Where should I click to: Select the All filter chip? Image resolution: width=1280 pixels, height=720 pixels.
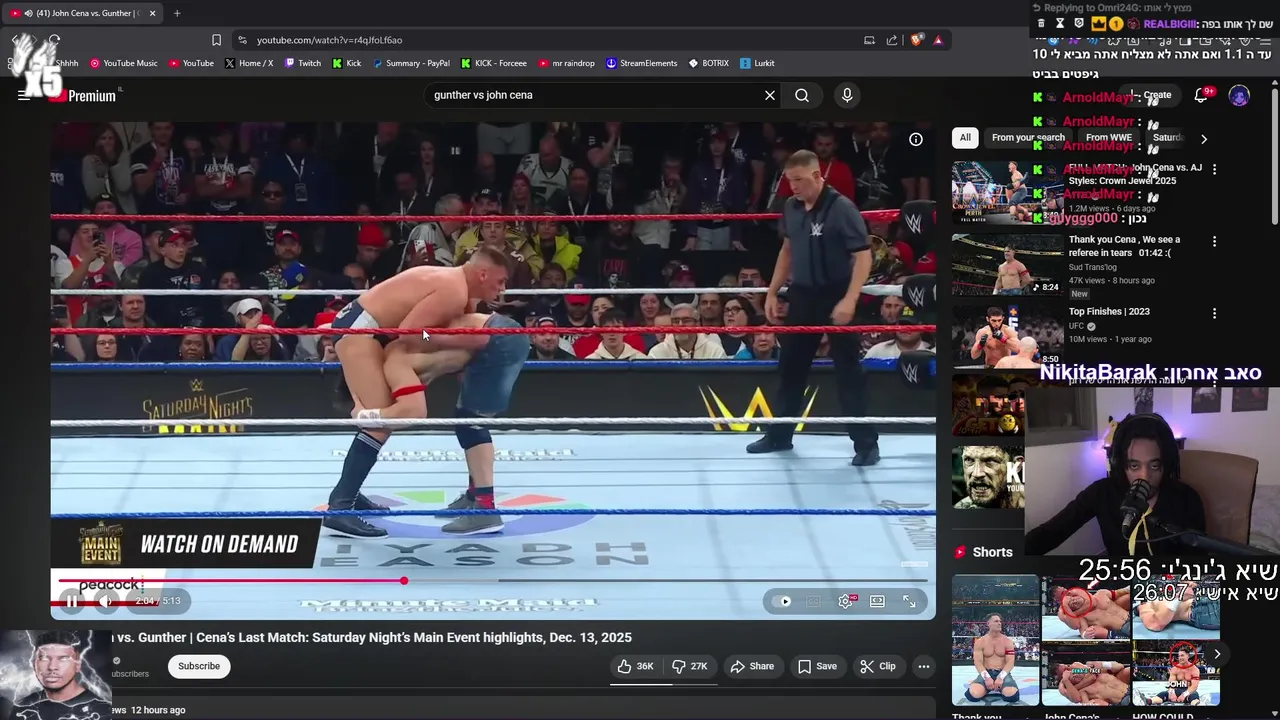pyautogui.click(x=965, y=138)
